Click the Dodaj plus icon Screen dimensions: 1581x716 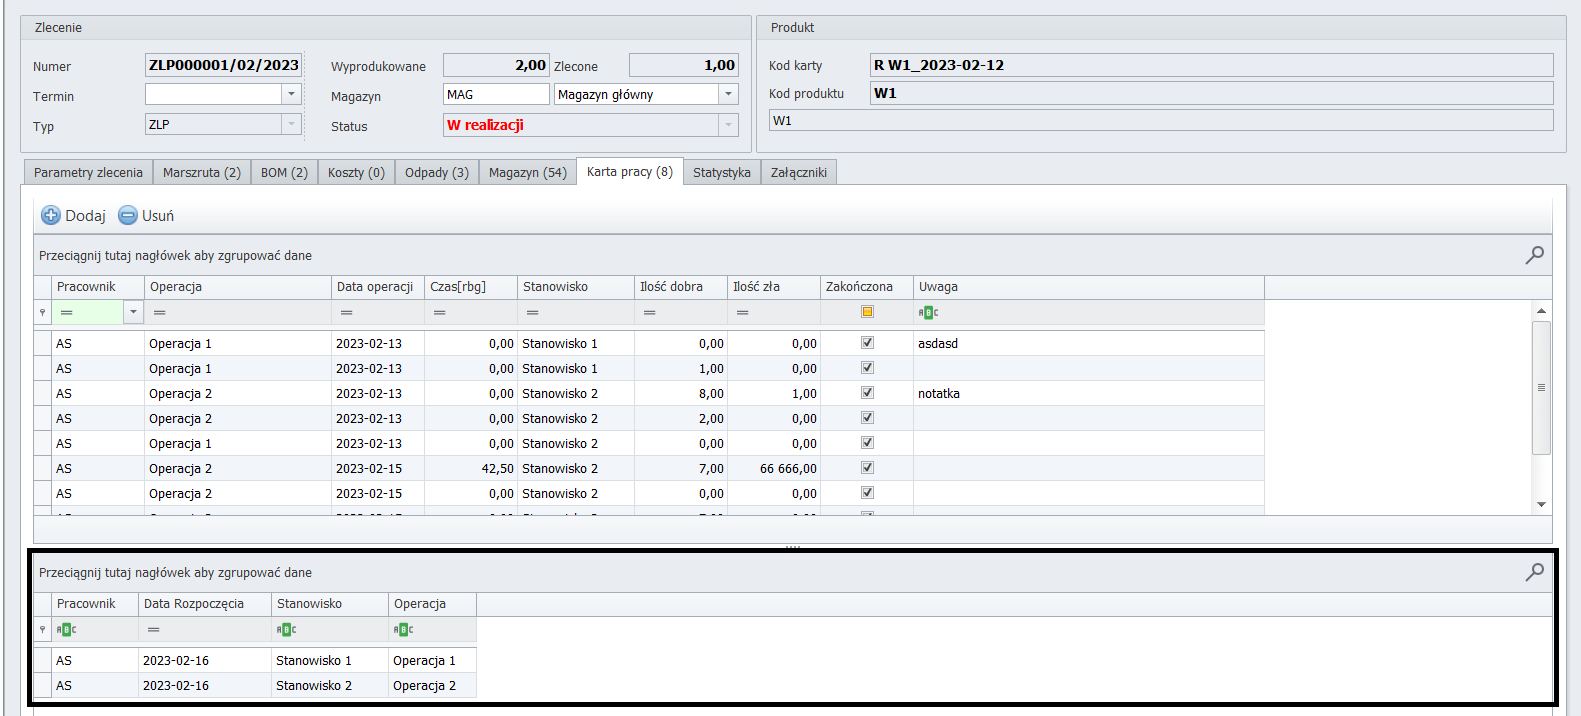[51, 215]
